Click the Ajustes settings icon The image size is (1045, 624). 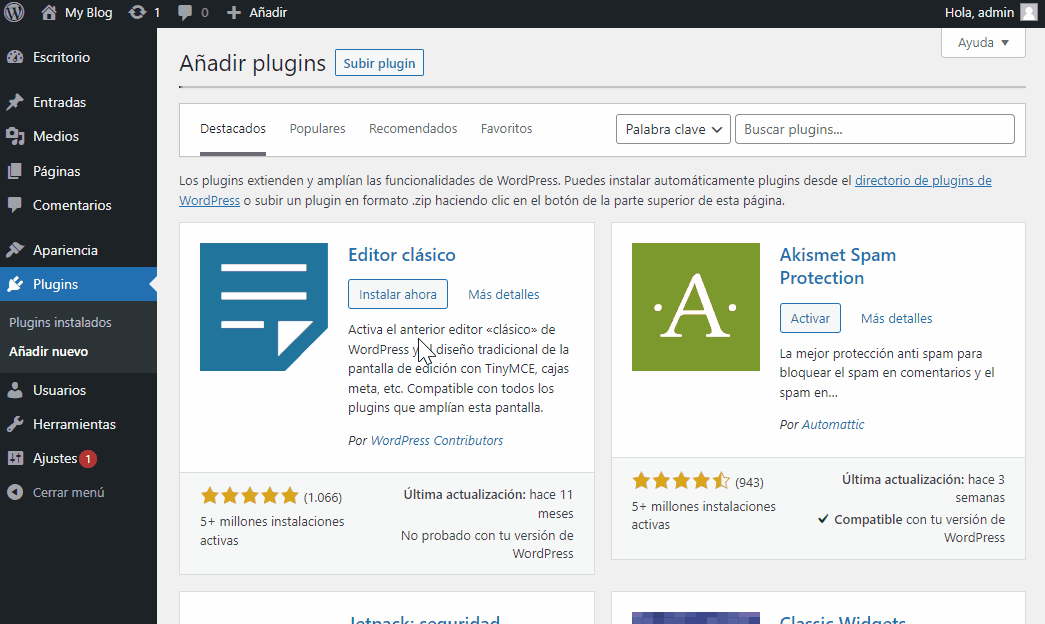[x=15, y=458]
